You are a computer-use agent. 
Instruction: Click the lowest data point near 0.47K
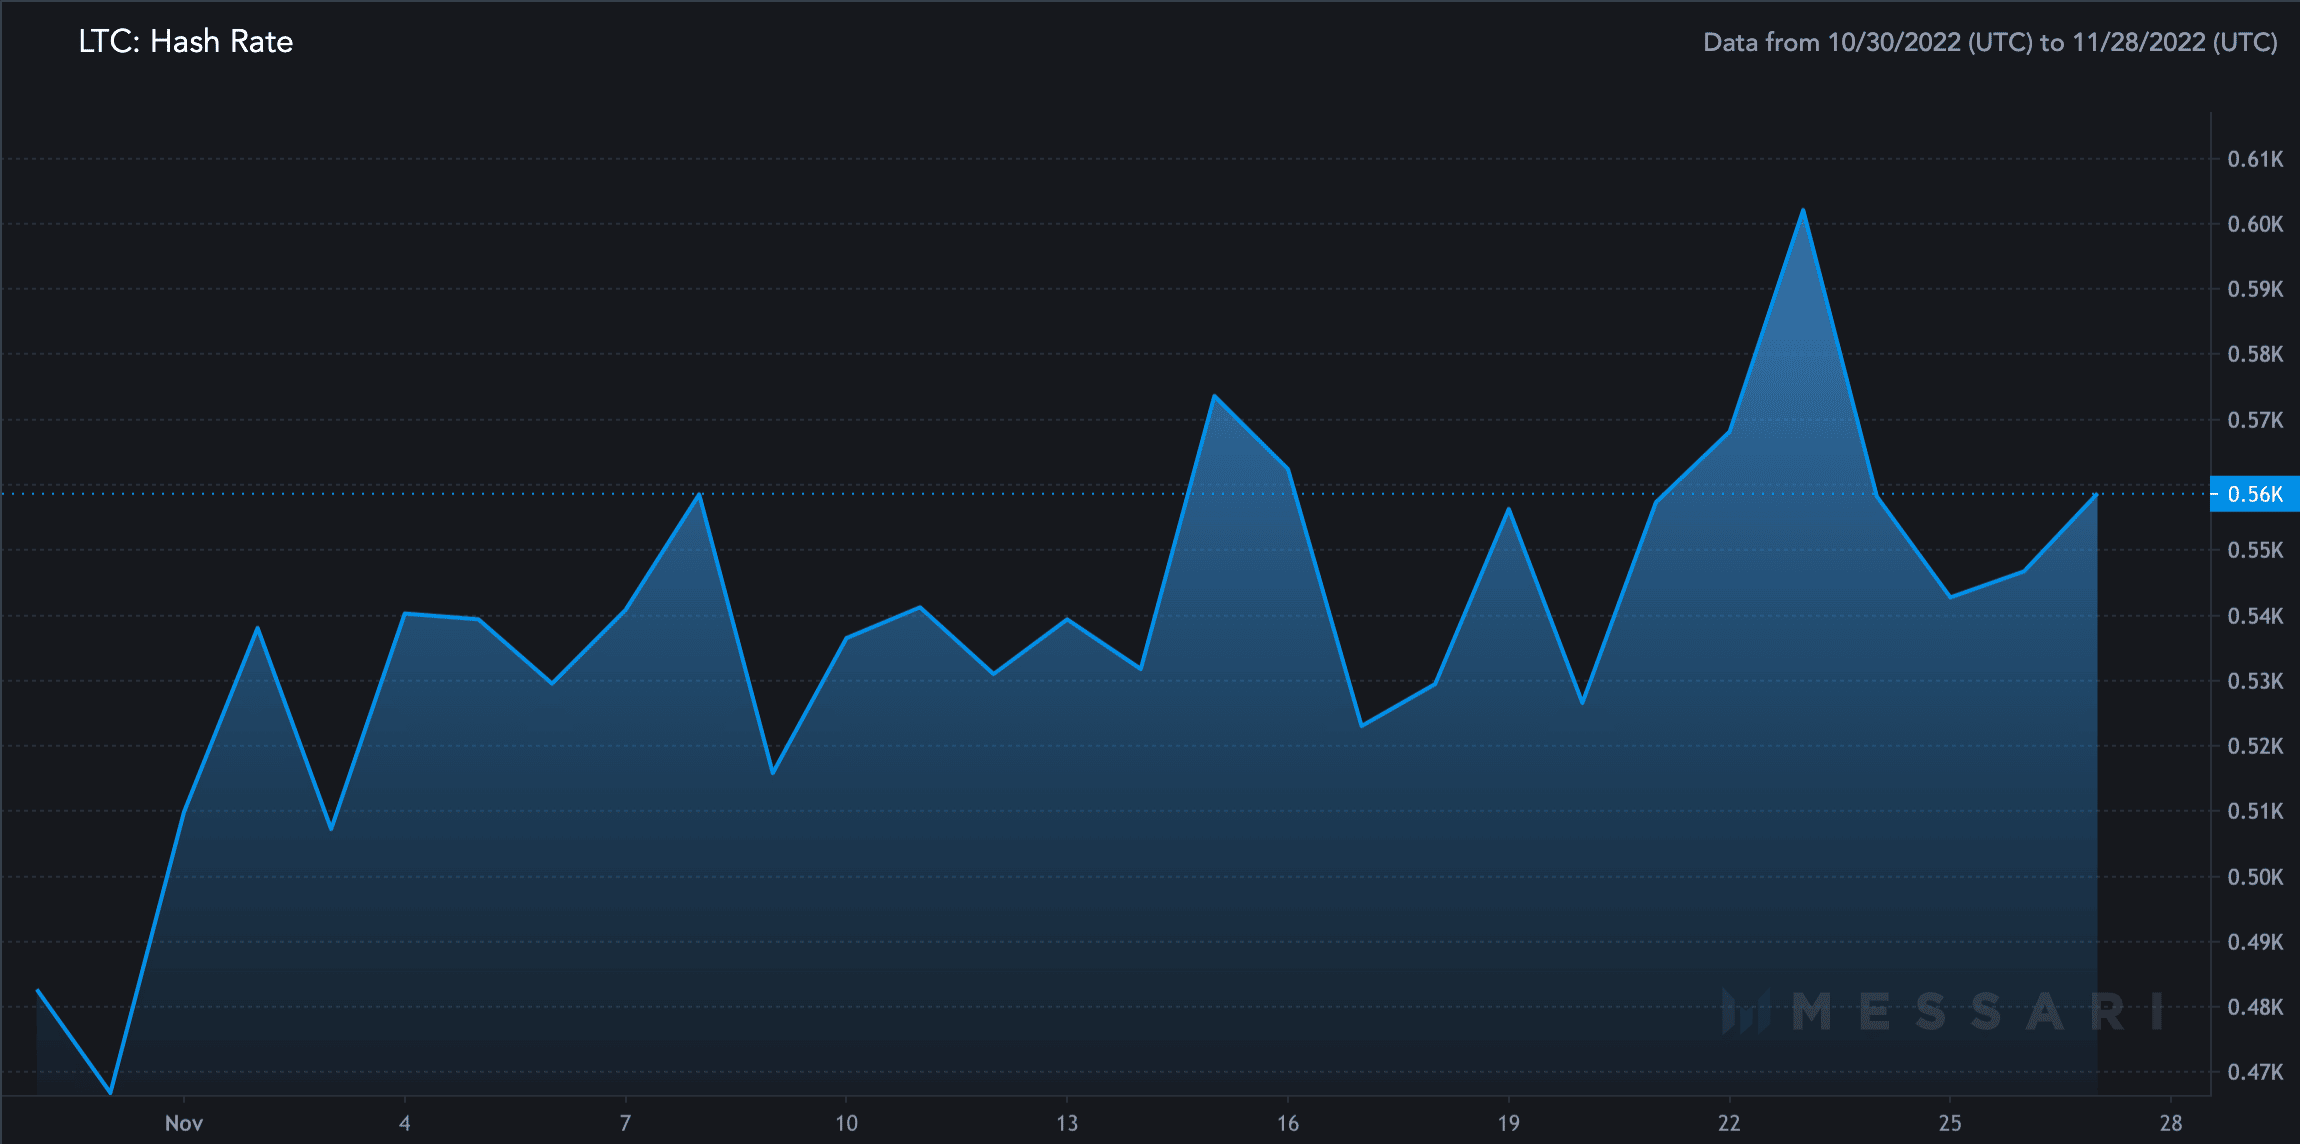(111, 1093)
